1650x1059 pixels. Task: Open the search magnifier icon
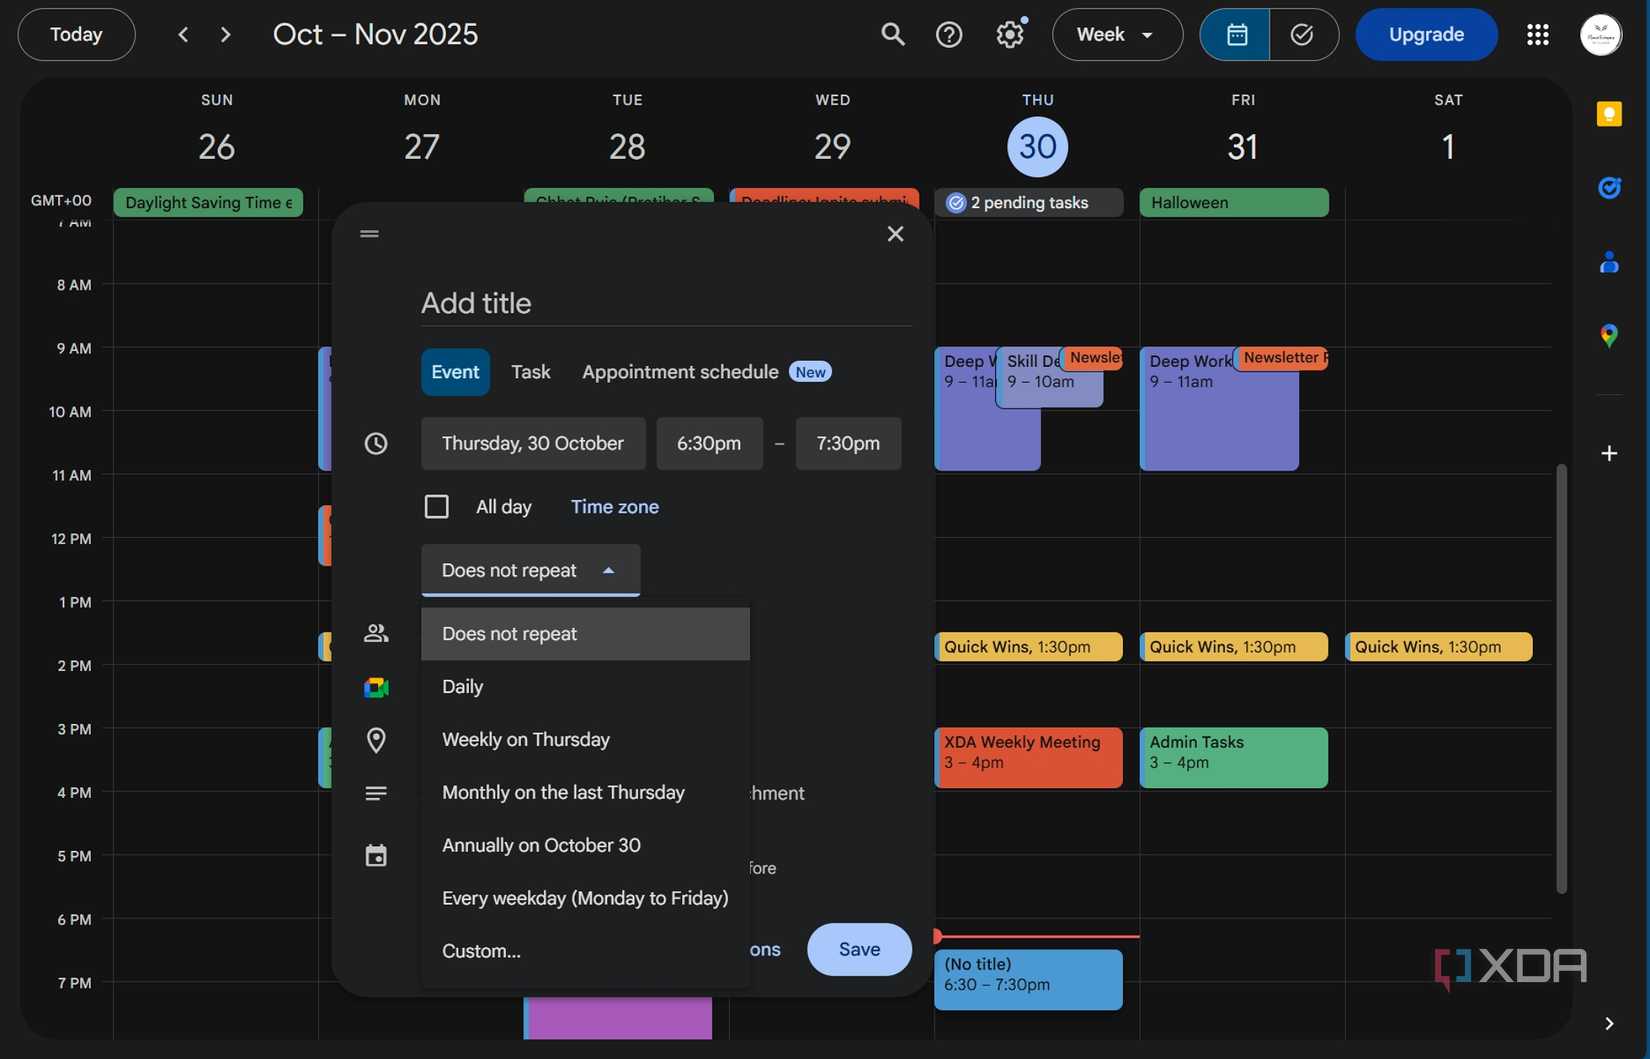892,35
